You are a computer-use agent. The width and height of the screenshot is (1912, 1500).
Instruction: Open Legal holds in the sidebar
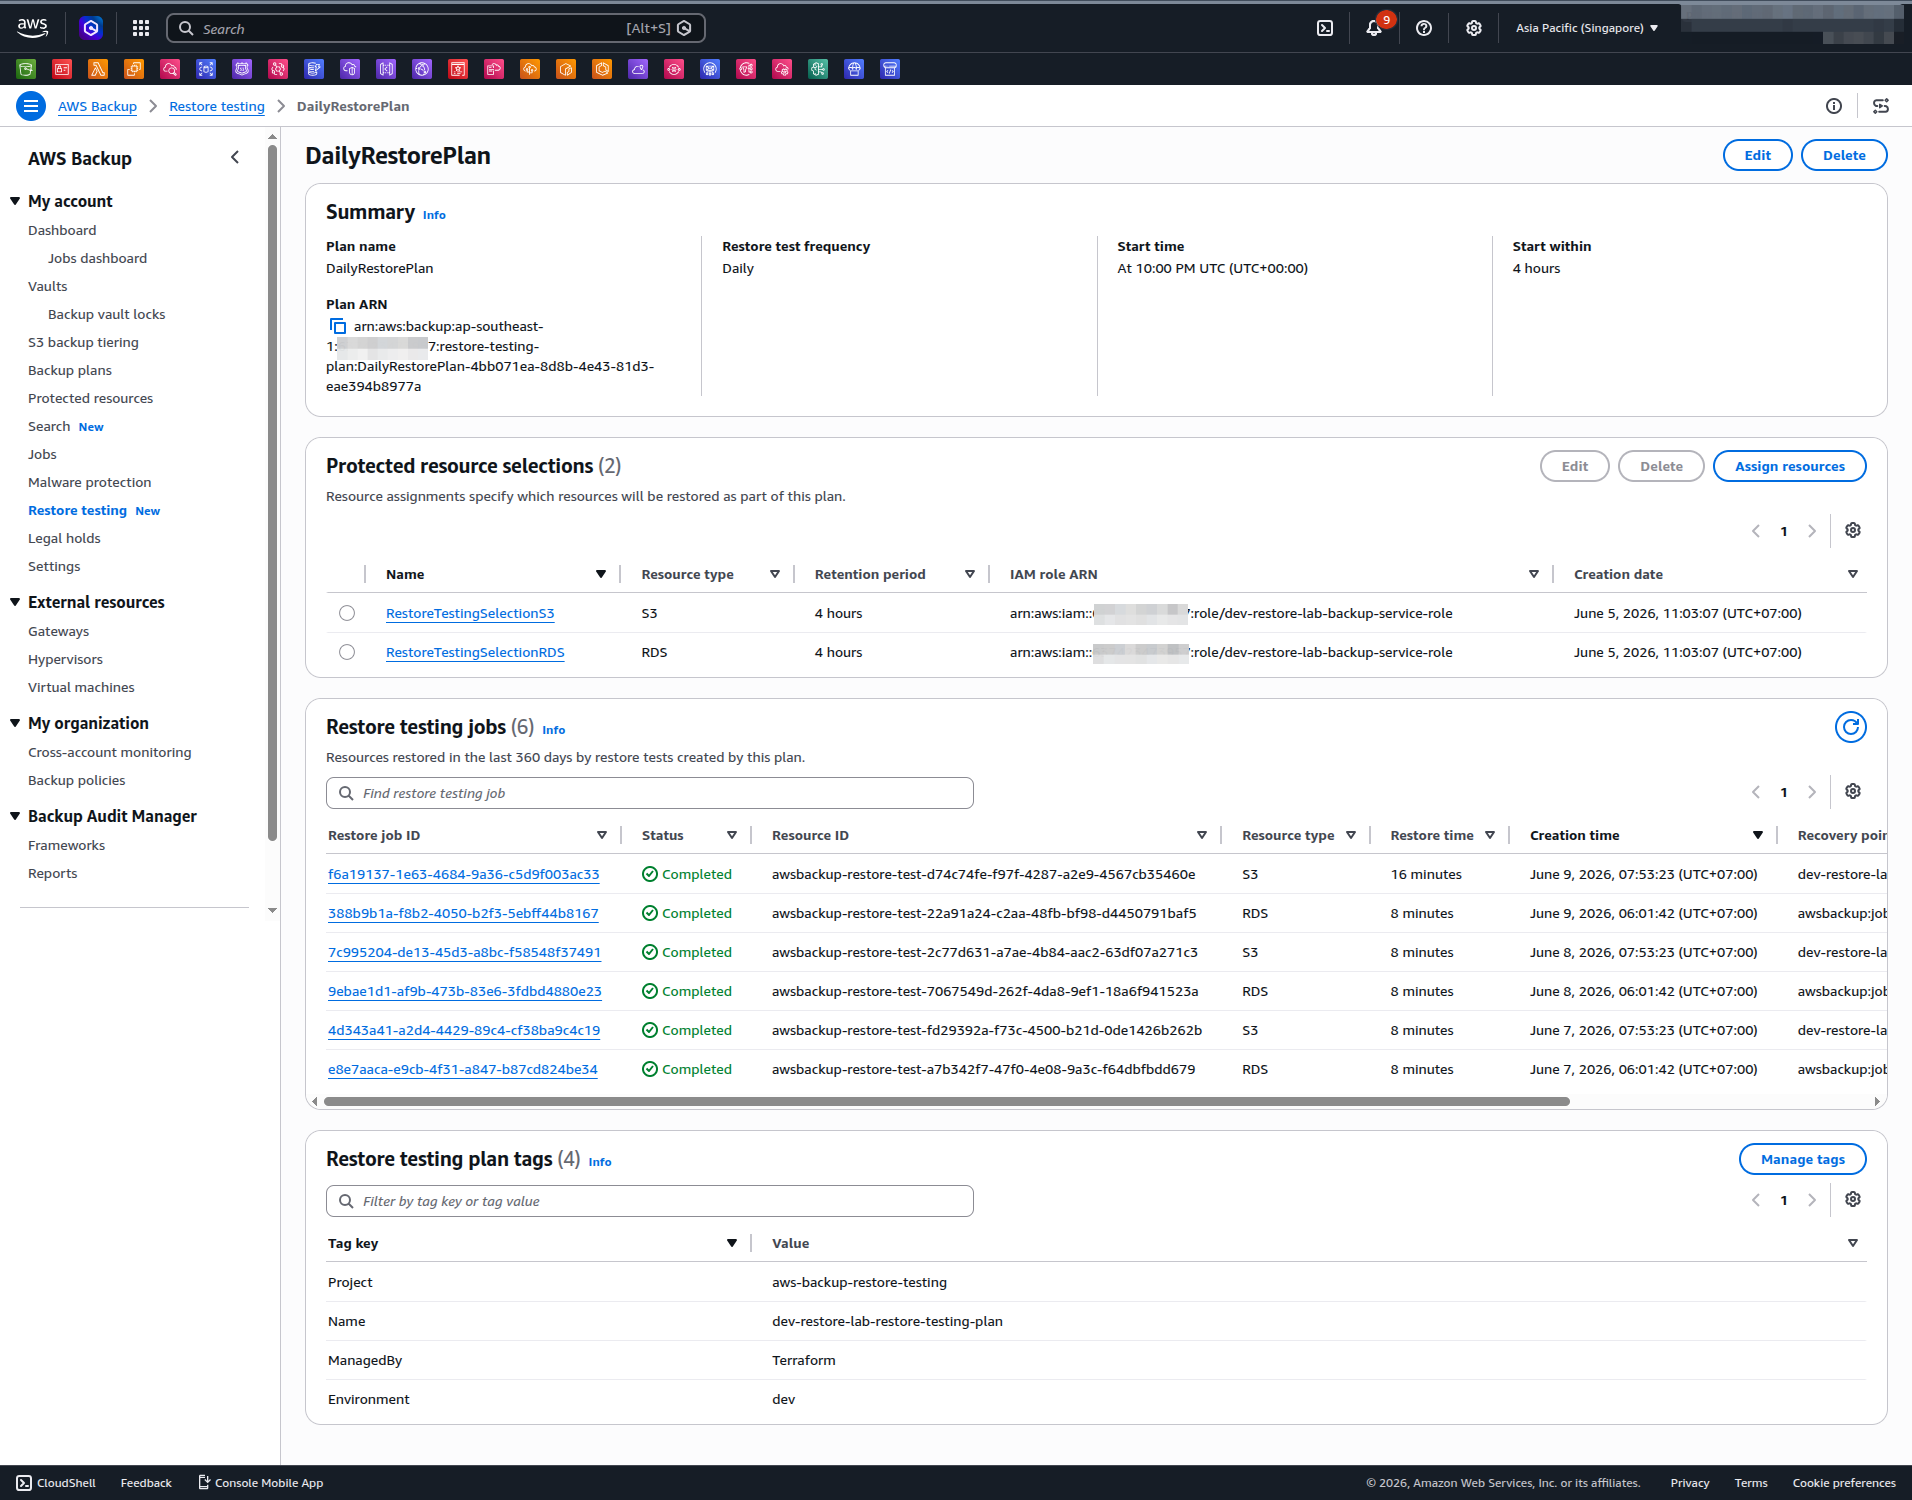64,538
